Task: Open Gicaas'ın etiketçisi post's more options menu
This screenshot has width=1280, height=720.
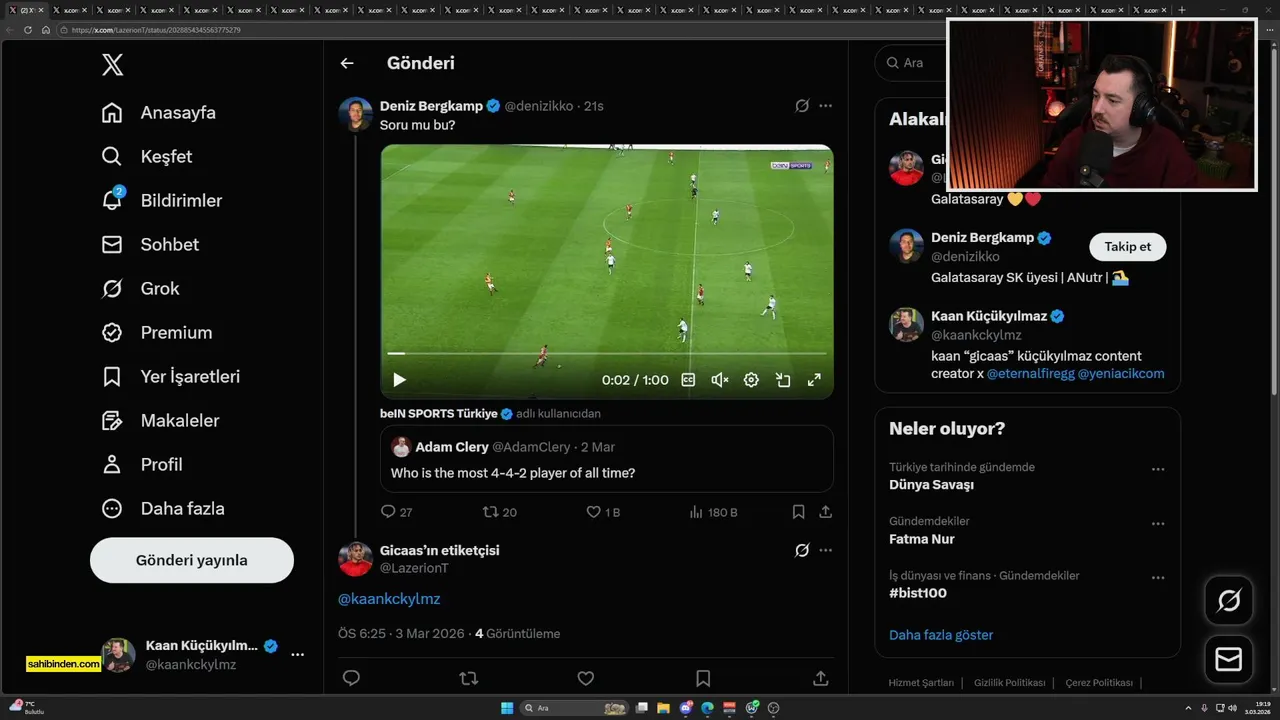Action: [x=825, y=550]
